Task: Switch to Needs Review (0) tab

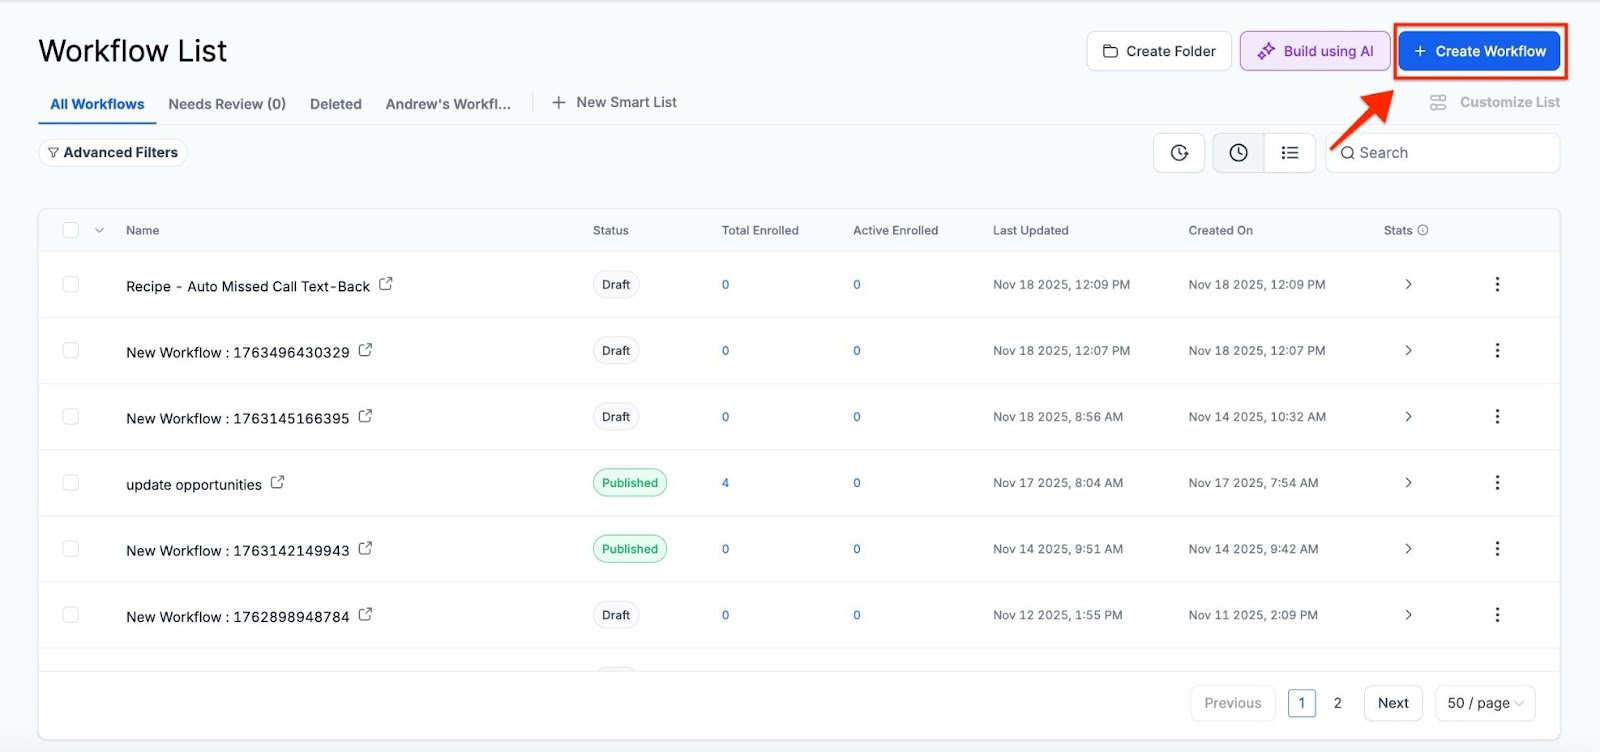Action: pos(227,104)
